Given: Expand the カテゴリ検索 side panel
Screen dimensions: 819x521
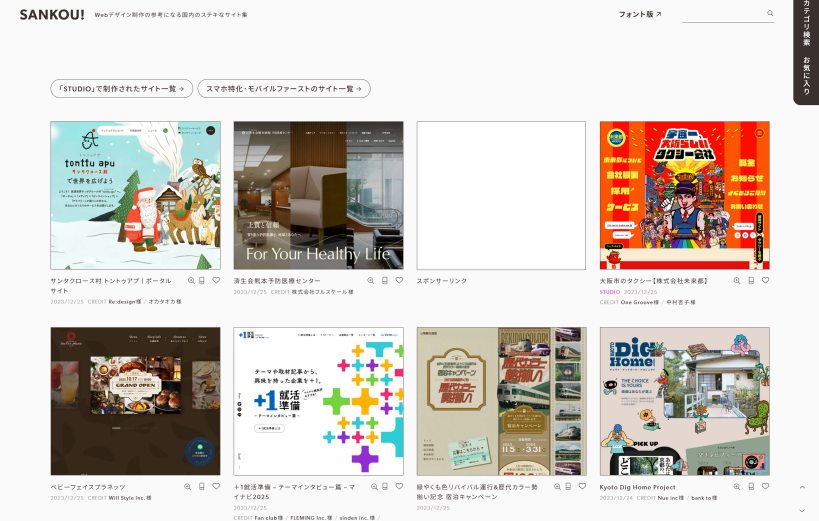Looking at the screenshot, I should pyautogui.click(x=806, y=25).
